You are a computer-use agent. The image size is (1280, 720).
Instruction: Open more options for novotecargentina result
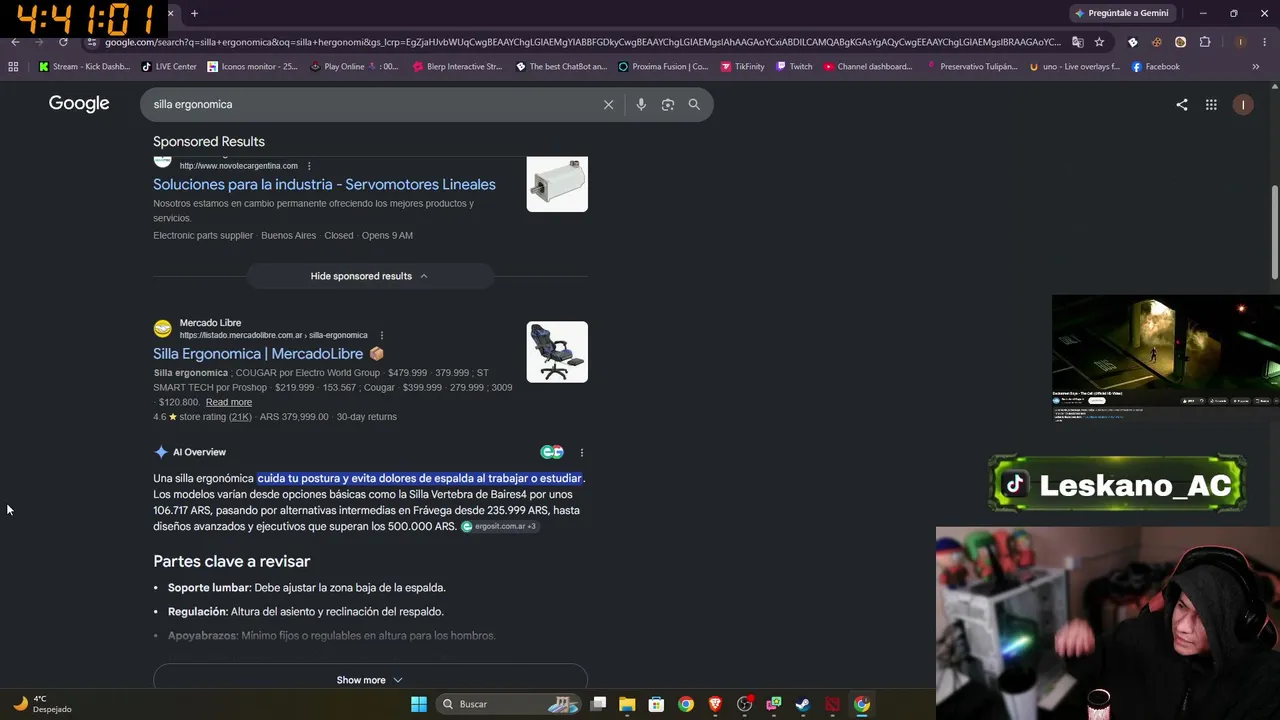309,166
